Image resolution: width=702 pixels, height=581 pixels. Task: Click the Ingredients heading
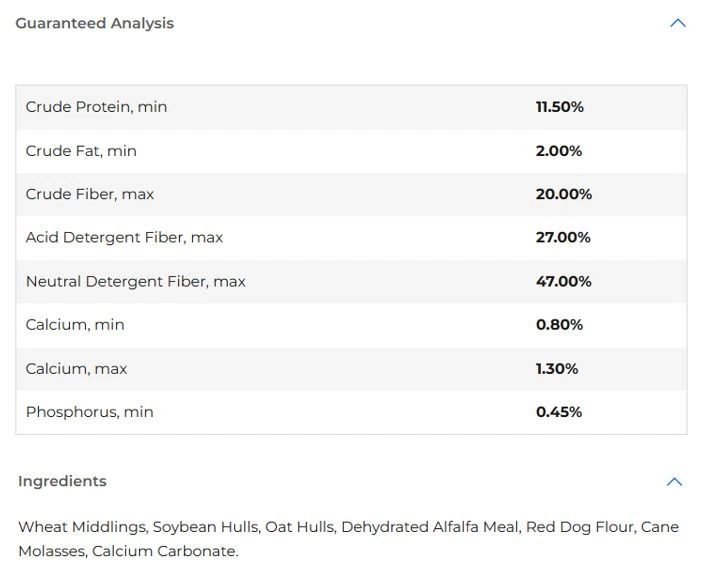click(x=62, y=481)
